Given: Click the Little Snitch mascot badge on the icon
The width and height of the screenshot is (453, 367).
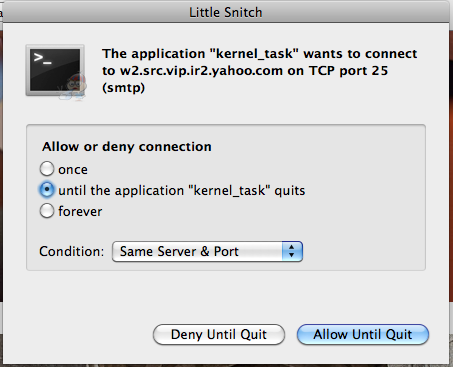Looking at the screenshot, I should point(75,88).
